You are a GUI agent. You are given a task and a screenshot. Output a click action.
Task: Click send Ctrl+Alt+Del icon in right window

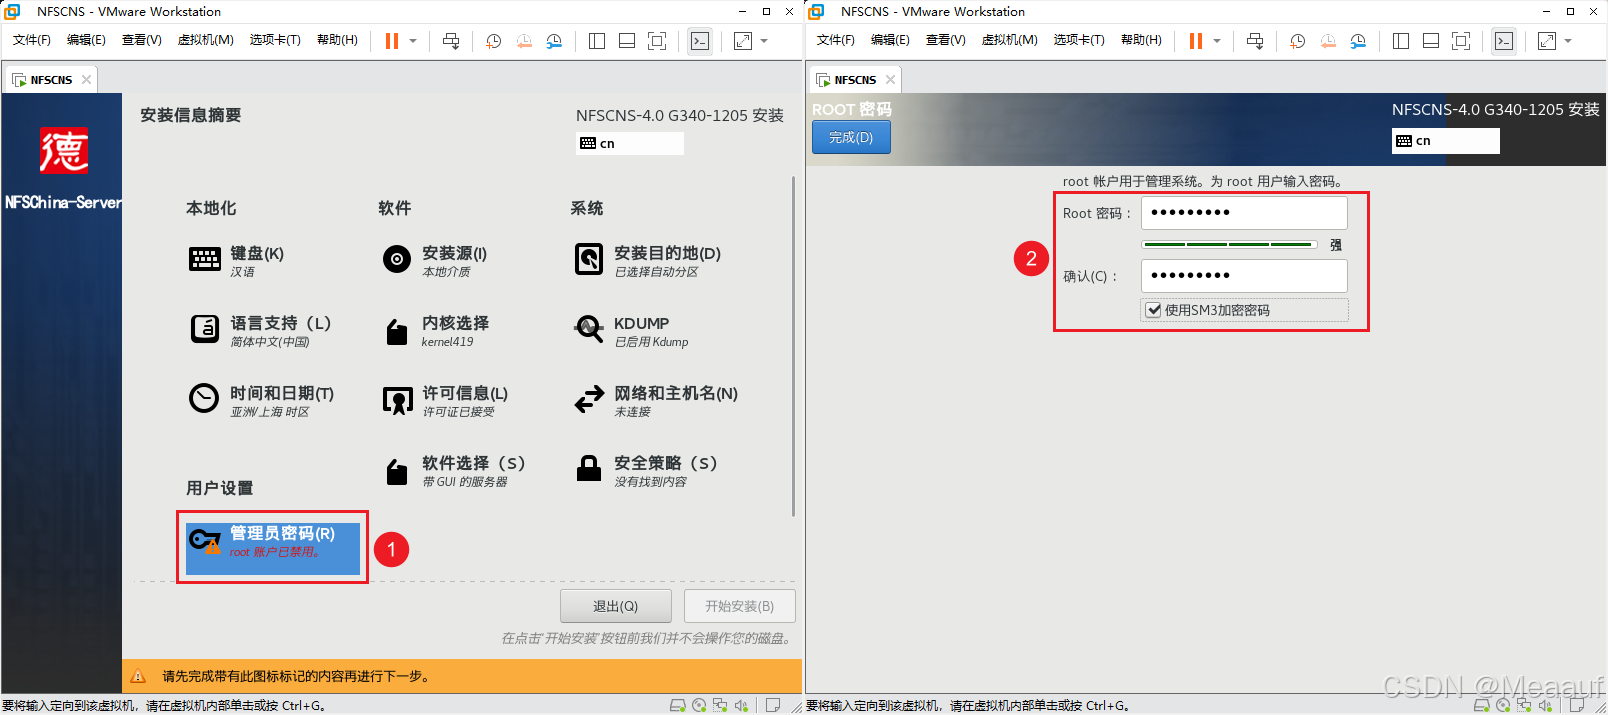click(x=1255, y=41)
